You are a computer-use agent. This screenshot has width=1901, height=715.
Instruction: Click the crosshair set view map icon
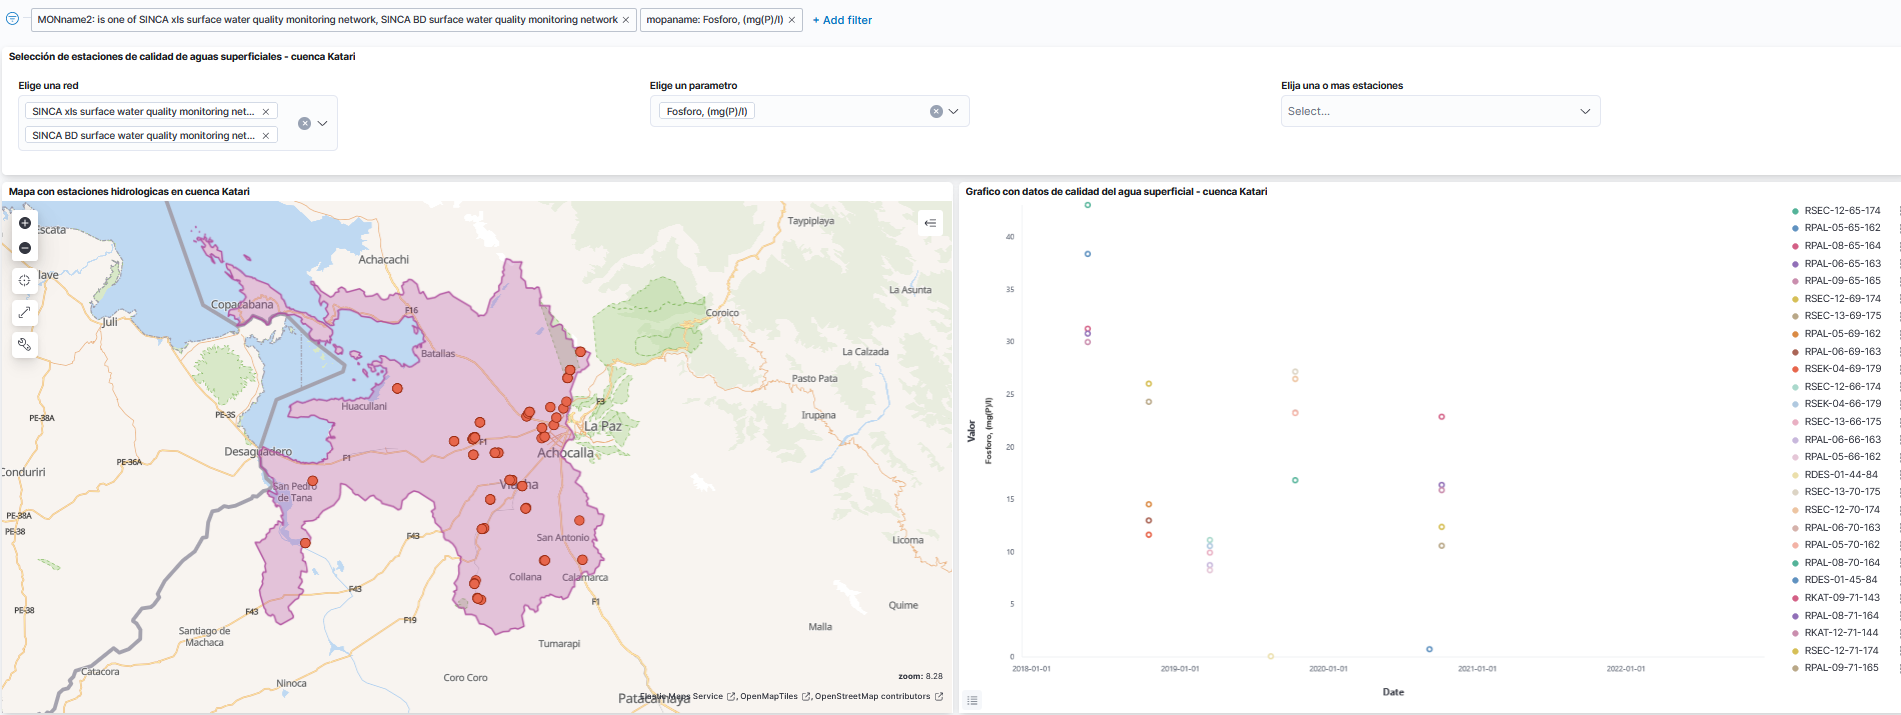(x=25, y=281)
